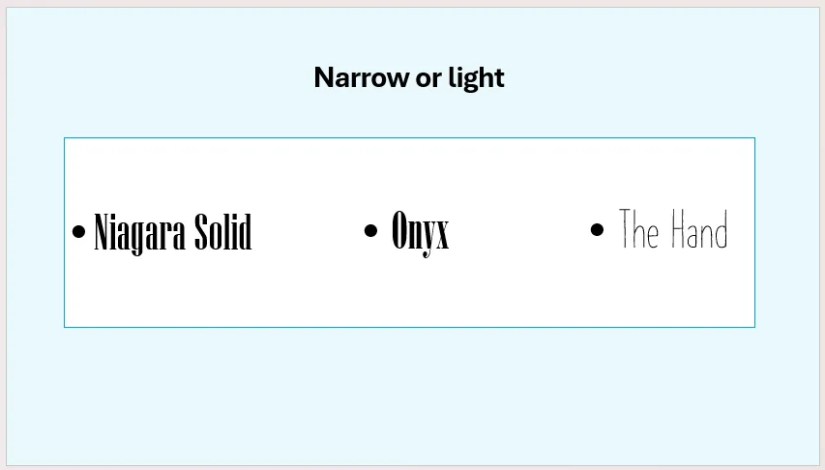Click light blue slide background above the title
This screenshot has width=825, height=470.
point(409,33)
